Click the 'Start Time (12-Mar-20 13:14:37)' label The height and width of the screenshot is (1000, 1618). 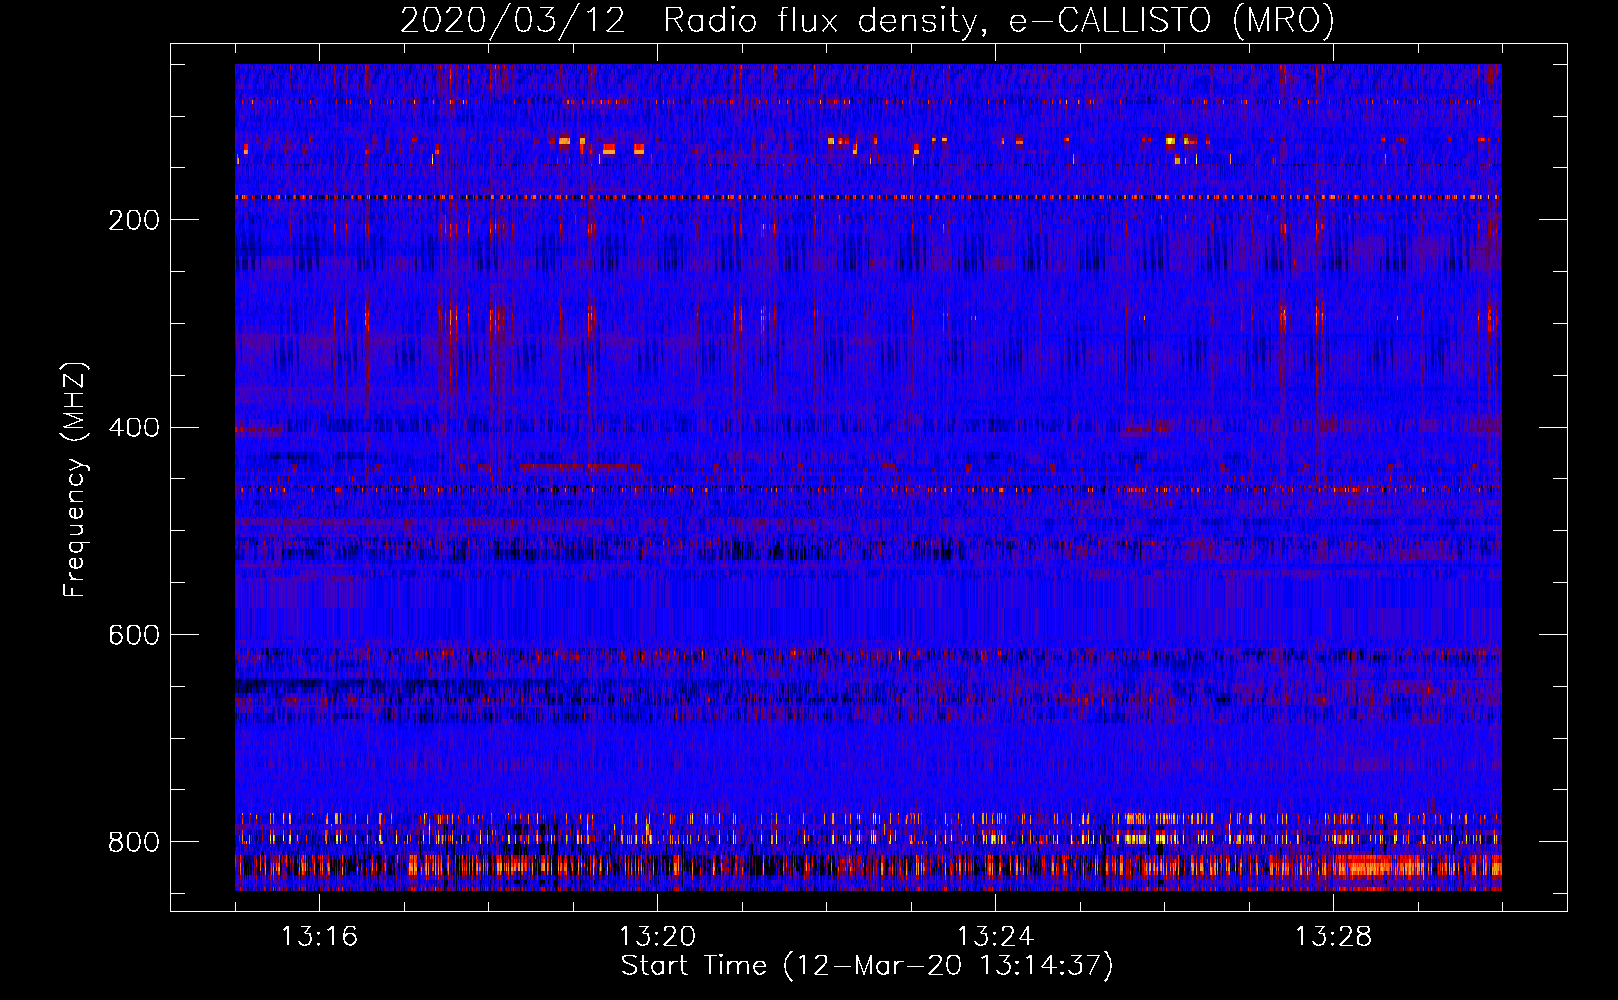(x=867, y=966)
